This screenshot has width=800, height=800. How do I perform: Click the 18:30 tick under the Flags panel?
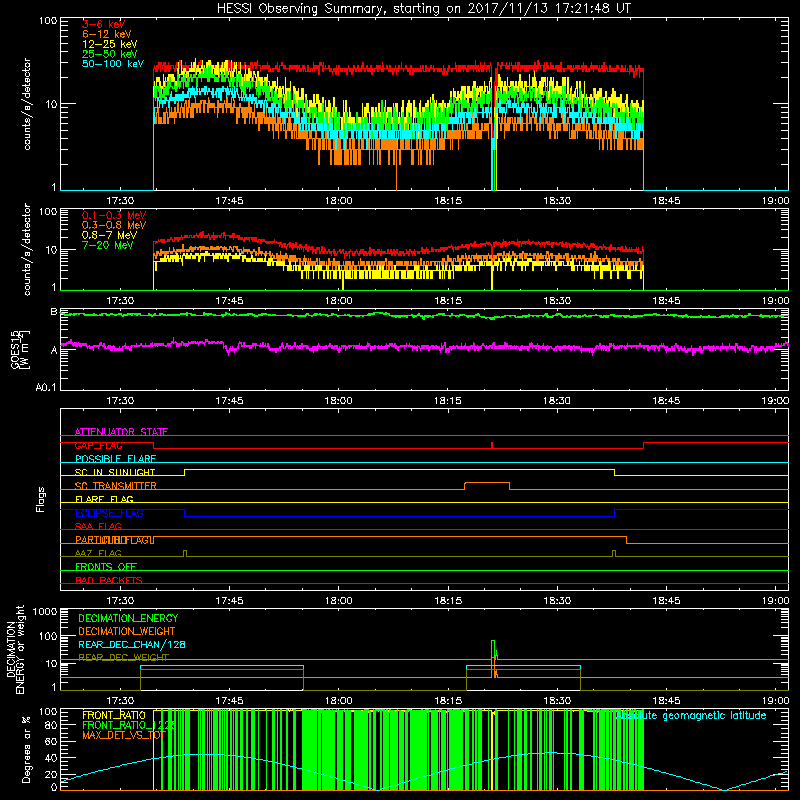coord(557,601)
